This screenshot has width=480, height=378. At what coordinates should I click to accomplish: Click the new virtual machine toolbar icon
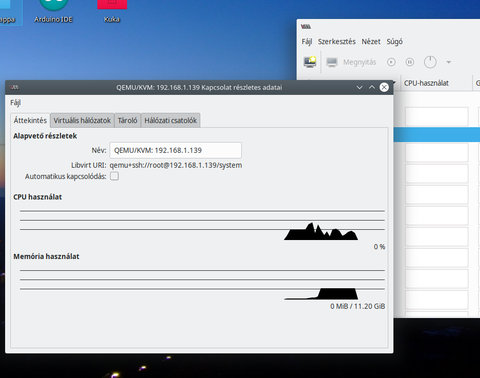click(310, 62)
